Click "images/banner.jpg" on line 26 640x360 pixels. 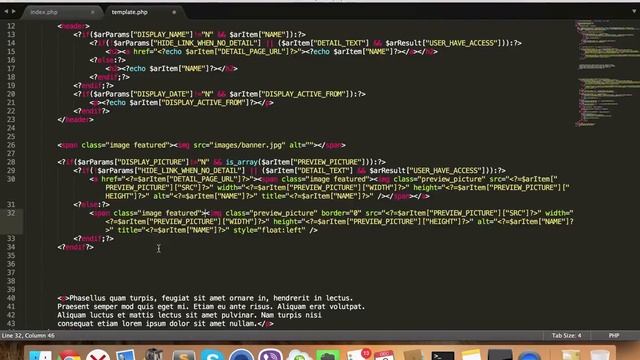(249, 145)
